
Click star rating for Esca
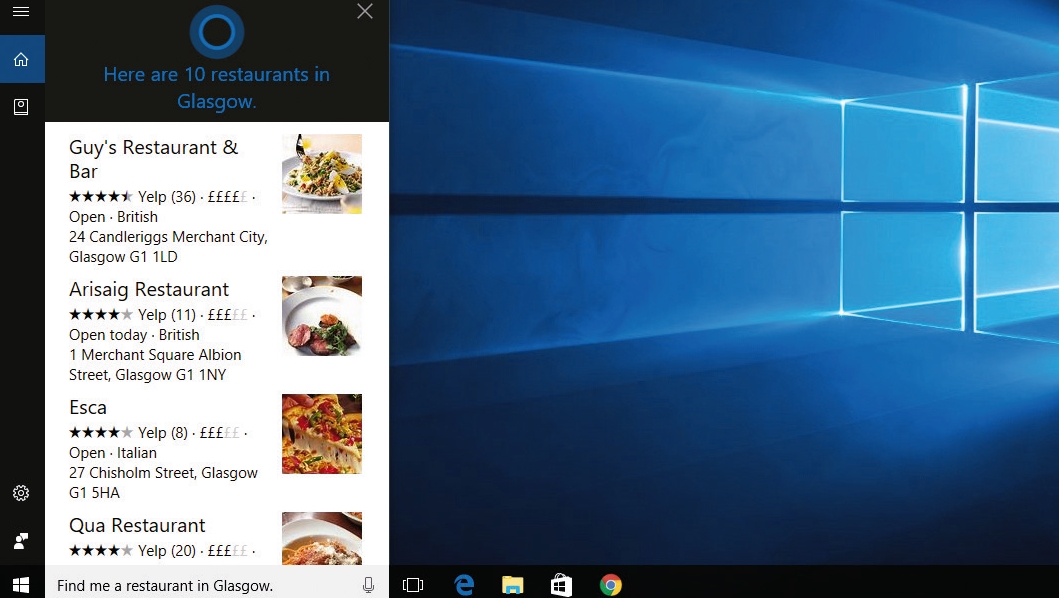pos(101,432)
